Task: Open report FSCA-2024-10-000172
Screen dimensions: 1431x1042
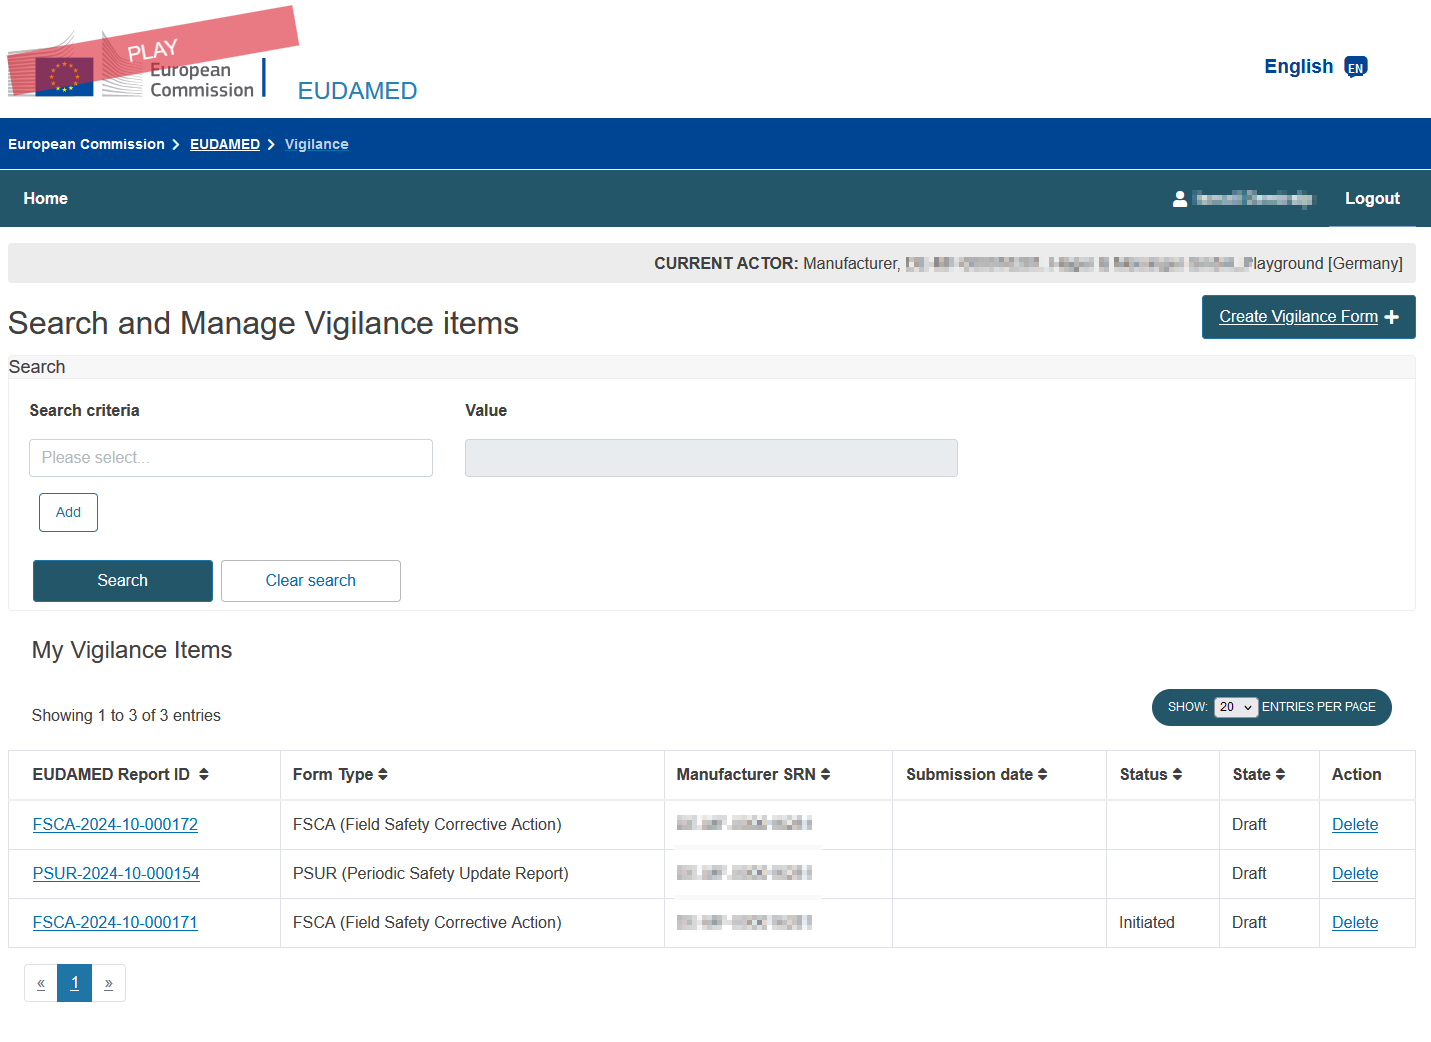Action: point(115,825)
